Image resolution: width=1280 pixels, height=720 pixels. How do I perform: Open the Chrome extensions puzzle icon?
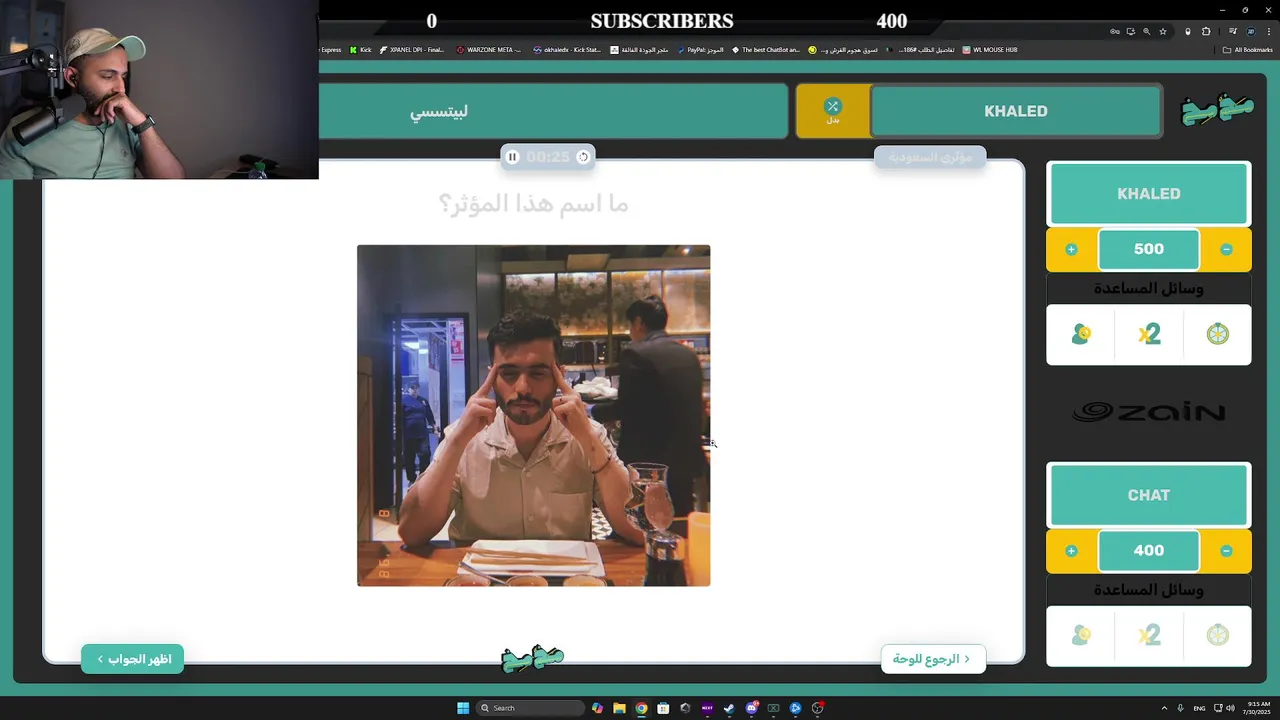tap(1207, 31)
